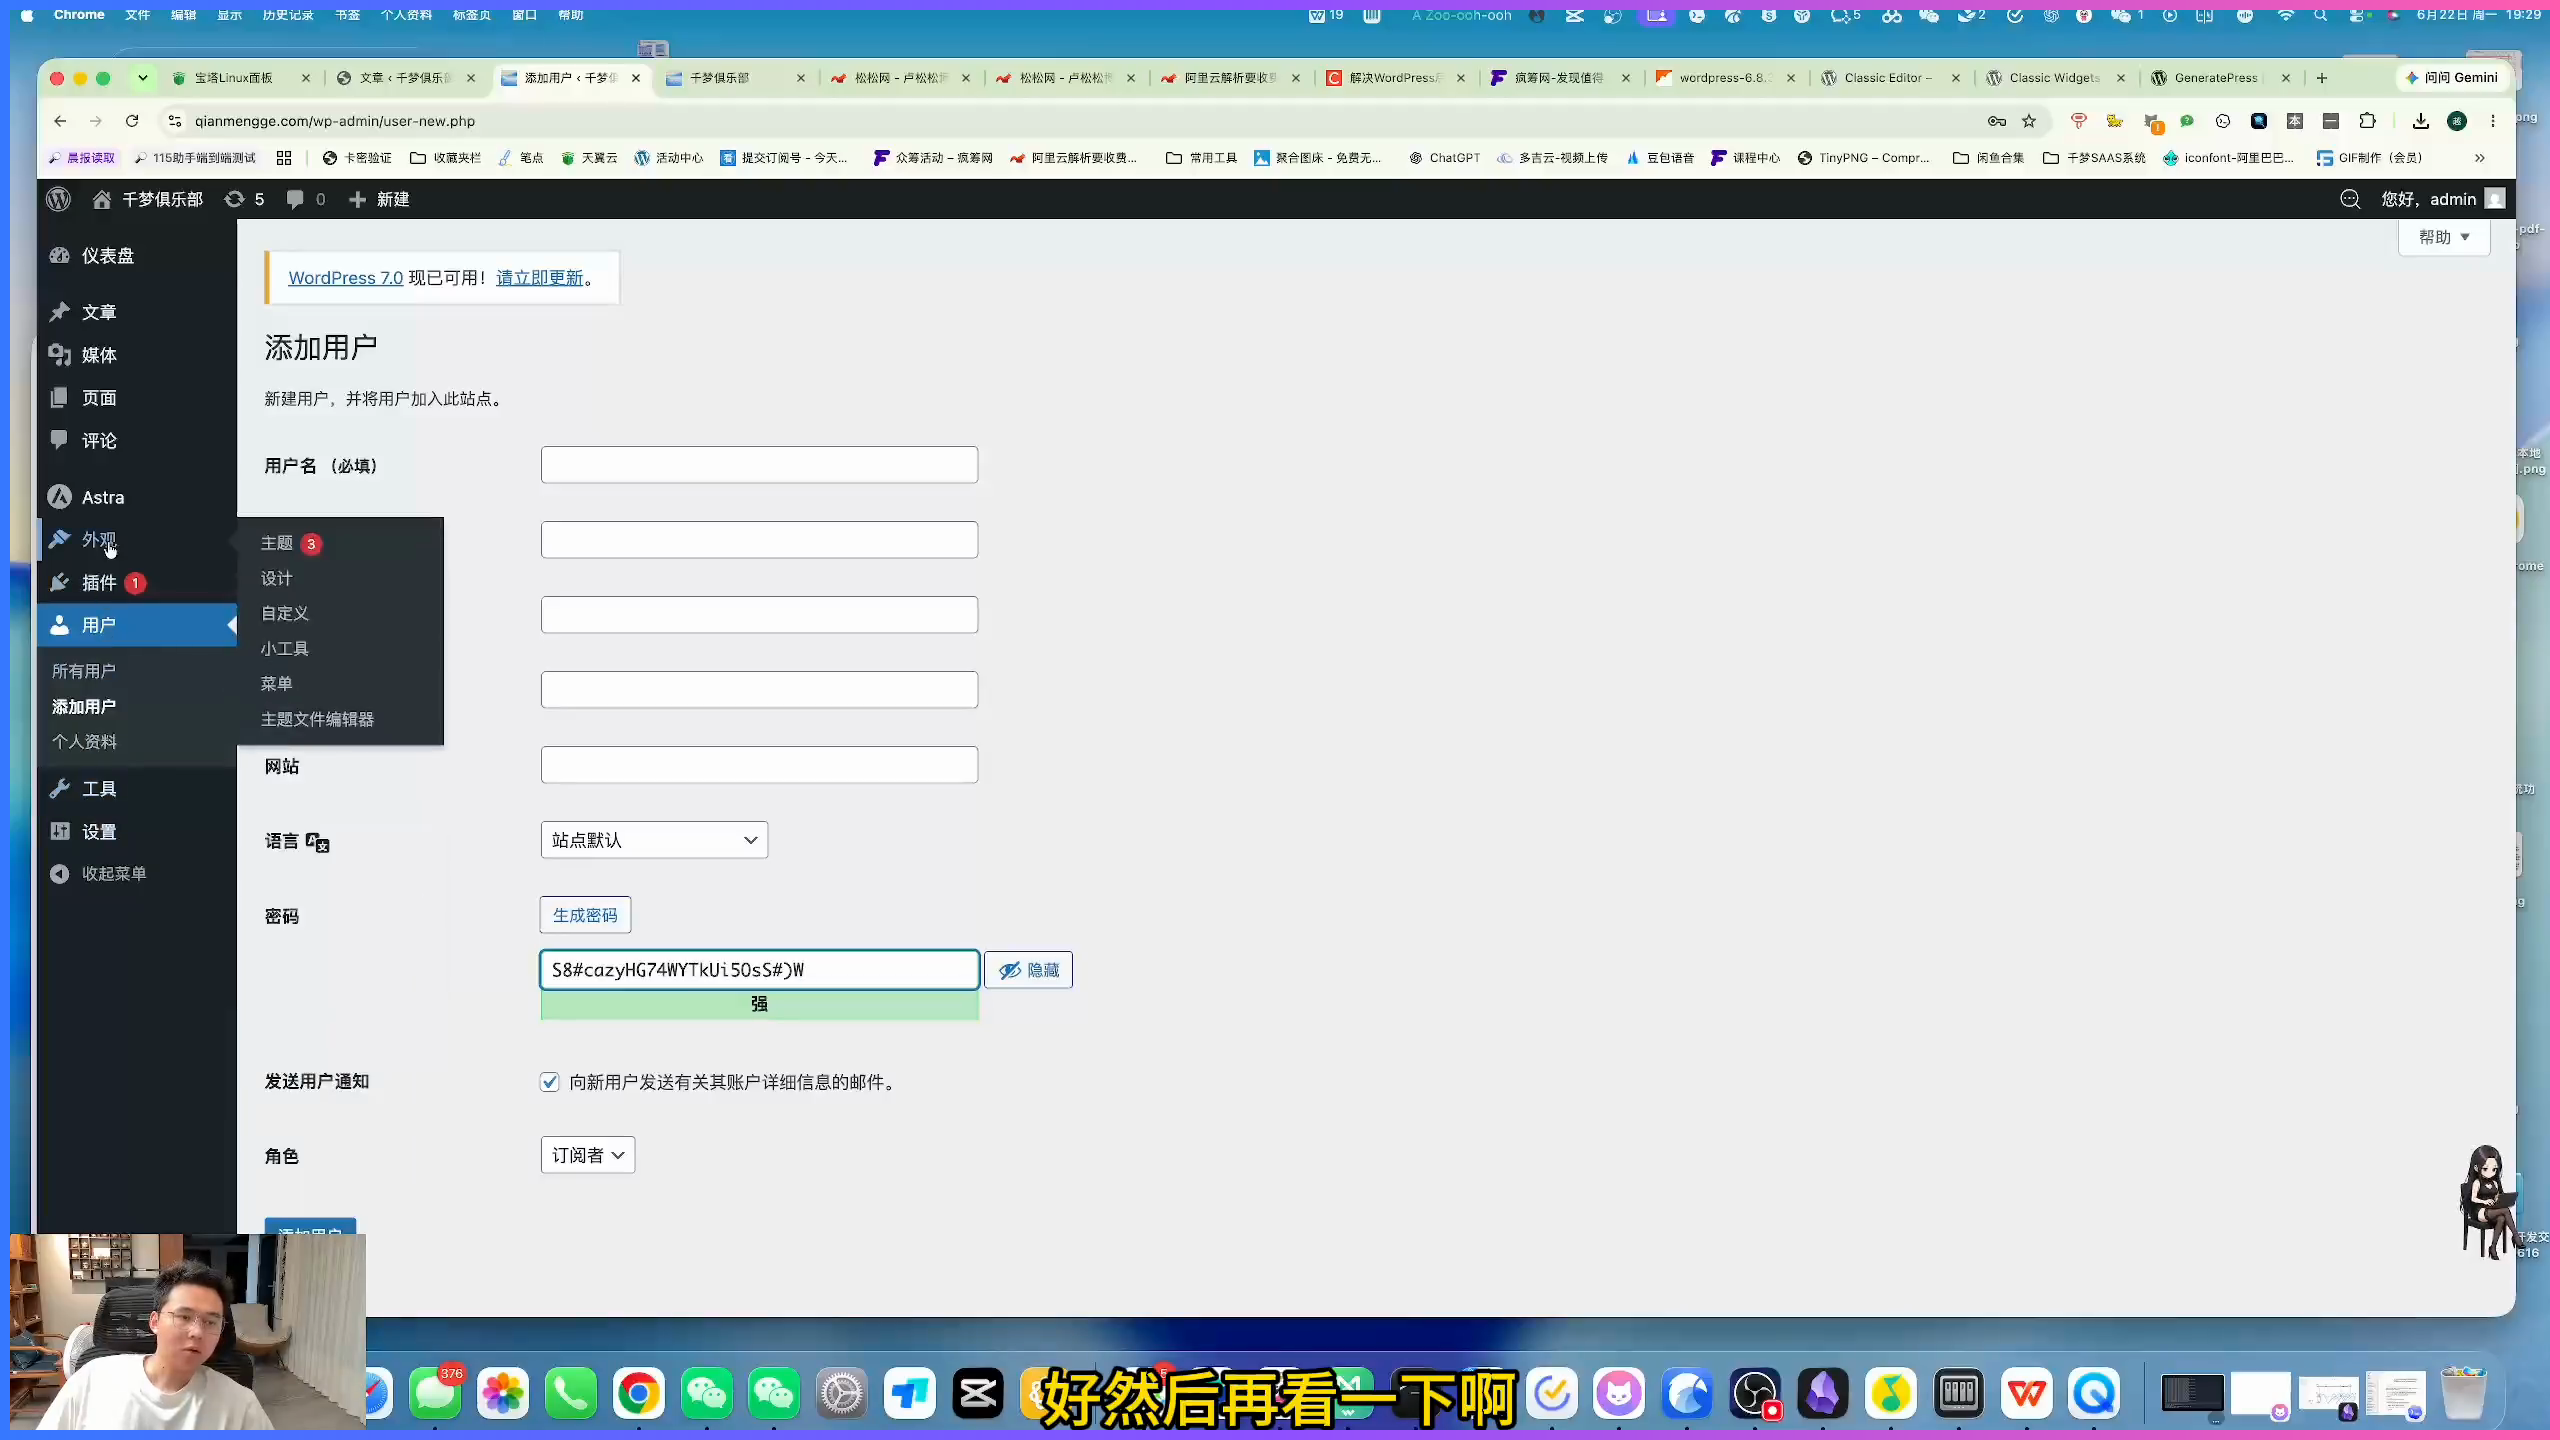Expand the tab search chevron in Chrome
This screenshot has width=2560, height=1440.
pyautogui.click(x=143, y=78)
